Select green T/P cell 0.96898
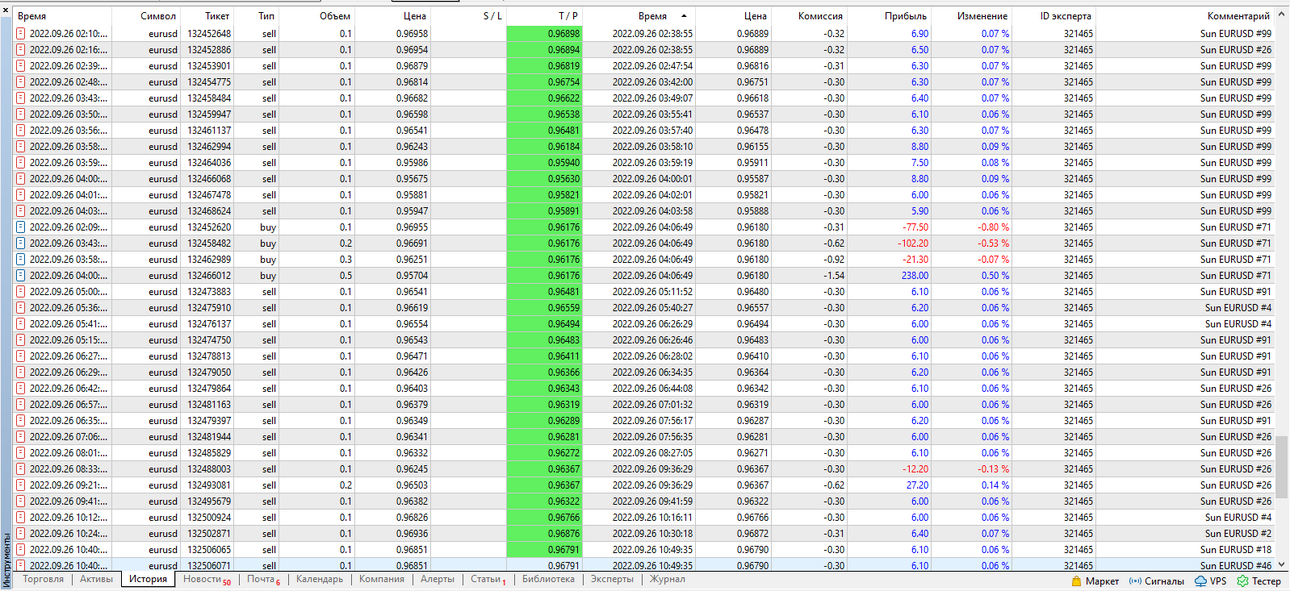 (x=545, y=34)
